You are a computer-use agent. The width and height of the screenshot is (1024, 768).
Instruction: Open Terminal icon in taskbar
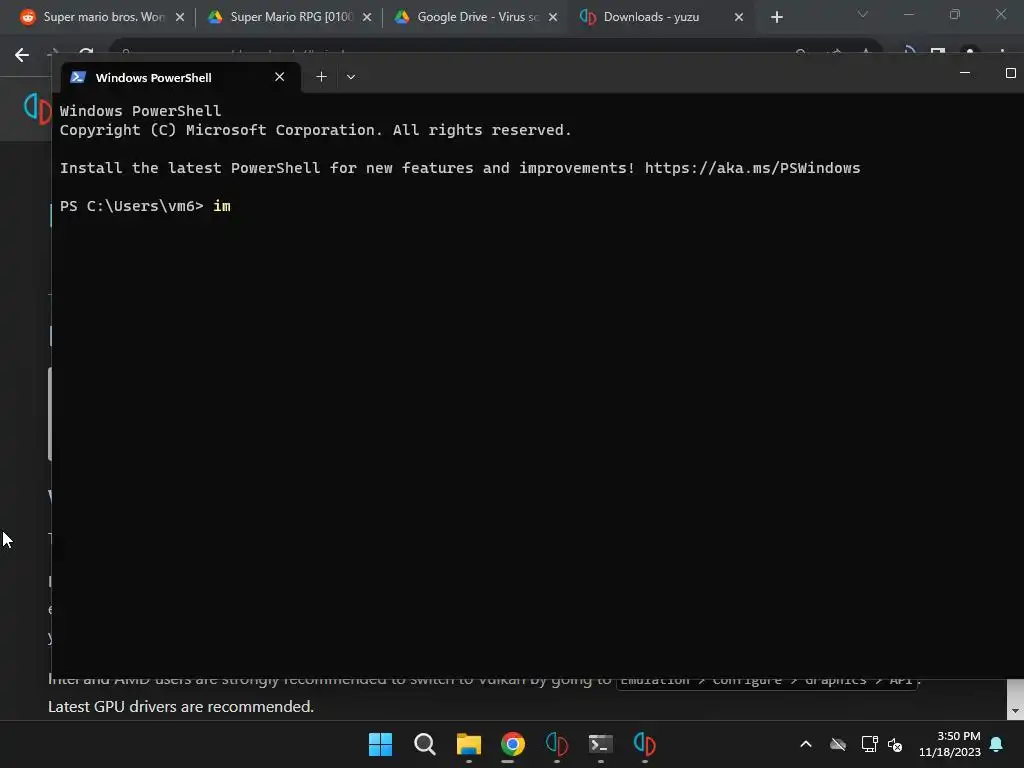click(x=601, y=744)
